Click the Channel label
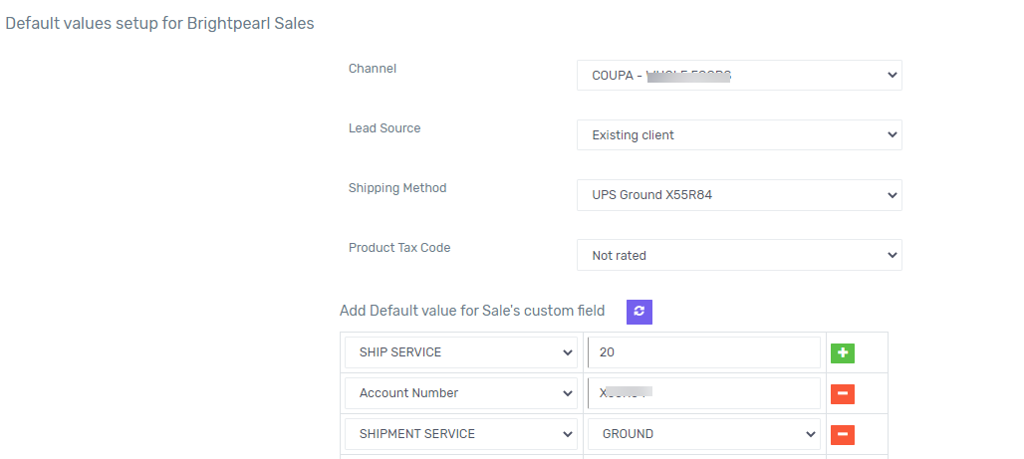The image size is (1024, 459). point(372,68)
